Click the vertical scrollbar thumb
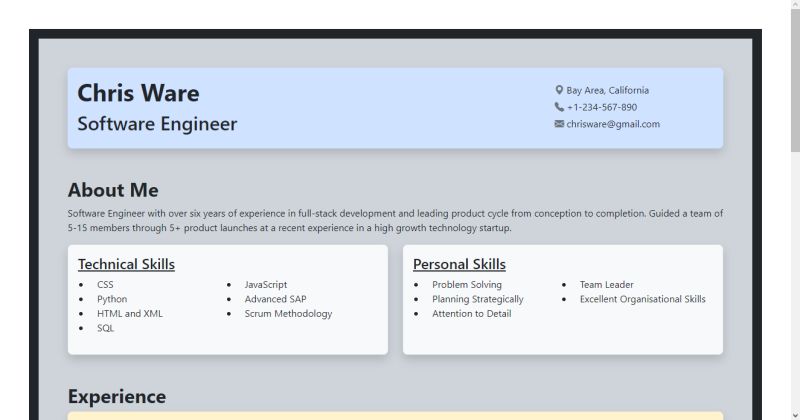This screenshot has width=800, height=420. (795, 80)
